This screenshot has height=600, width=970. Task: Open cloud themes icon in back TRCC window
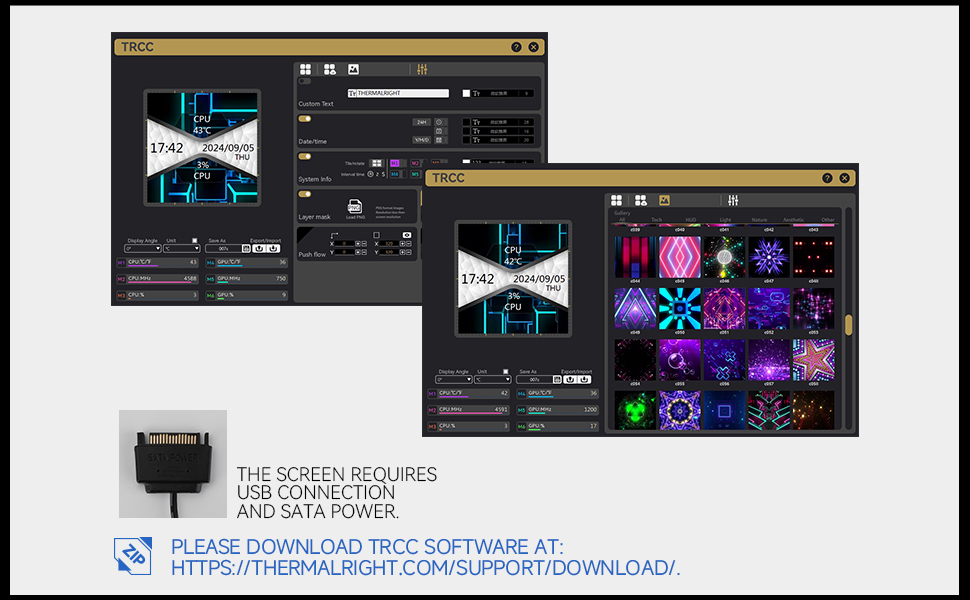point(330,69)
